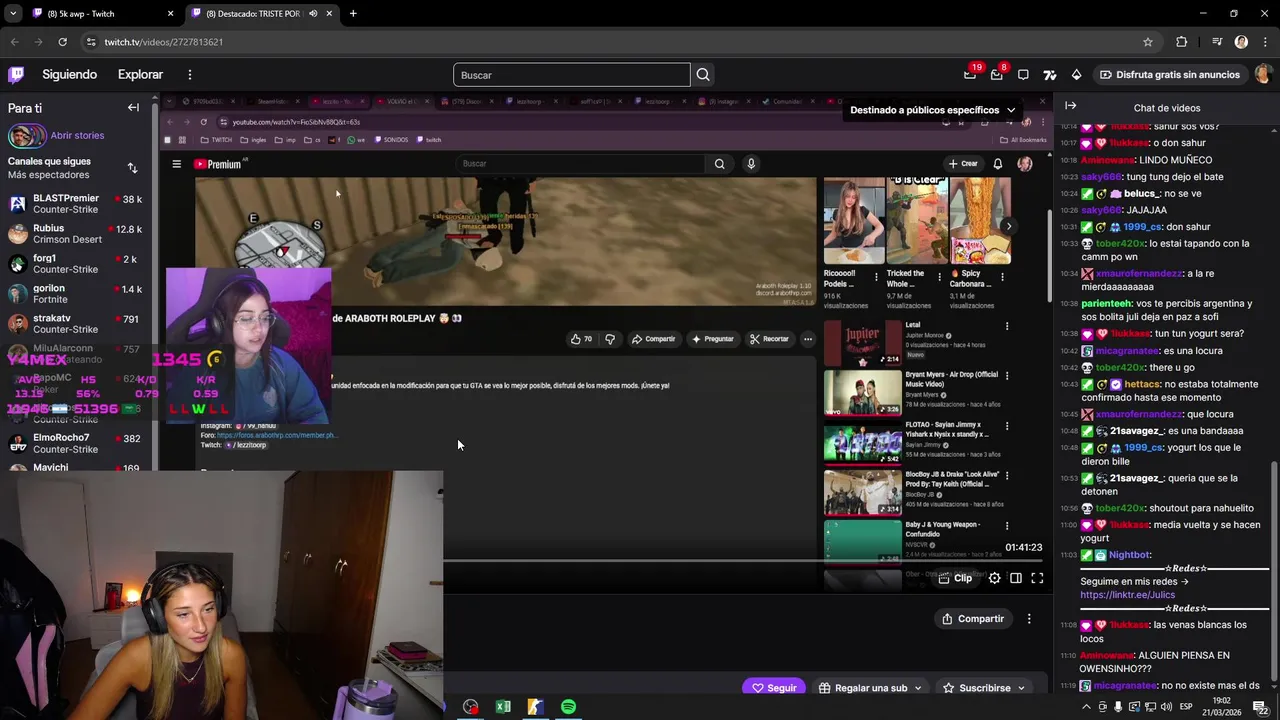This screenshot has width=1280, height=720.
Task: Click the sort channels arrows icon
Action: [132, 168]
